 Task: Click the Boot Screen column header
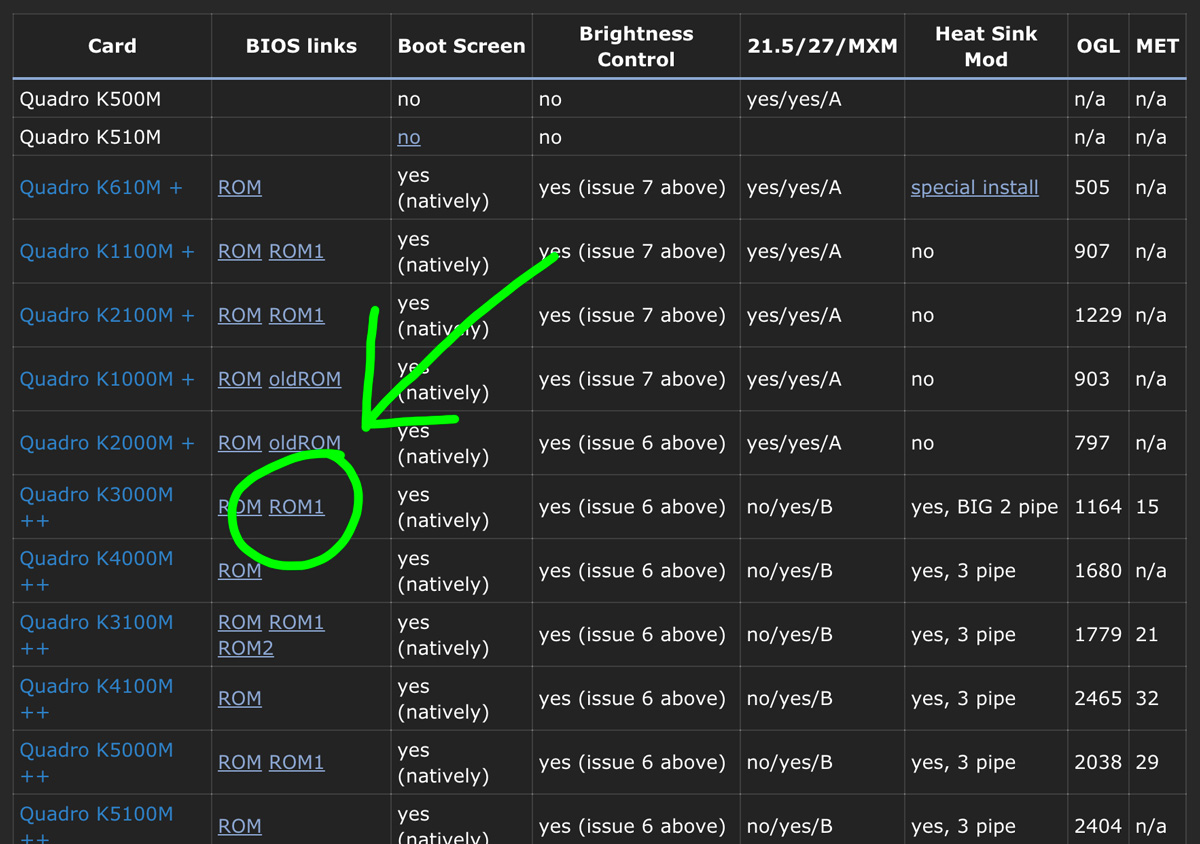click(x=461, y=46)
